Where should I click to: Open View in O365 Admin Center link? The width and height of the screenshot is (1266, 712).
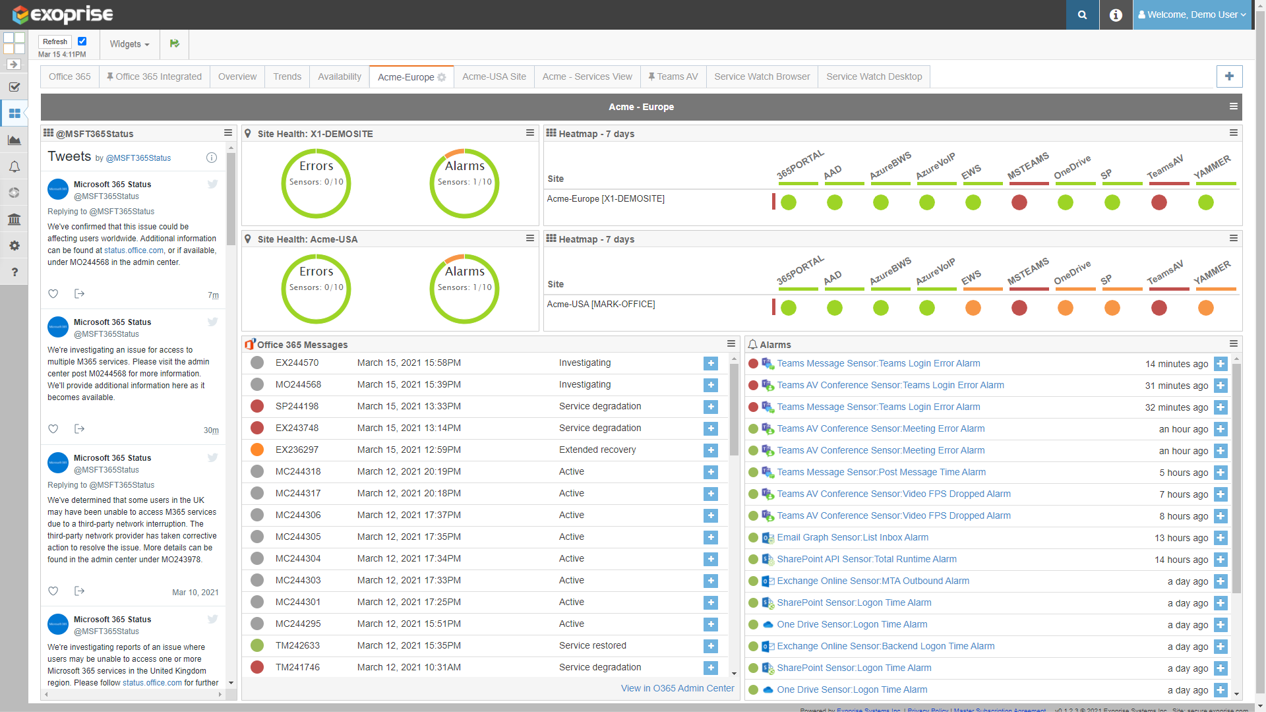[x=677, y=688]
